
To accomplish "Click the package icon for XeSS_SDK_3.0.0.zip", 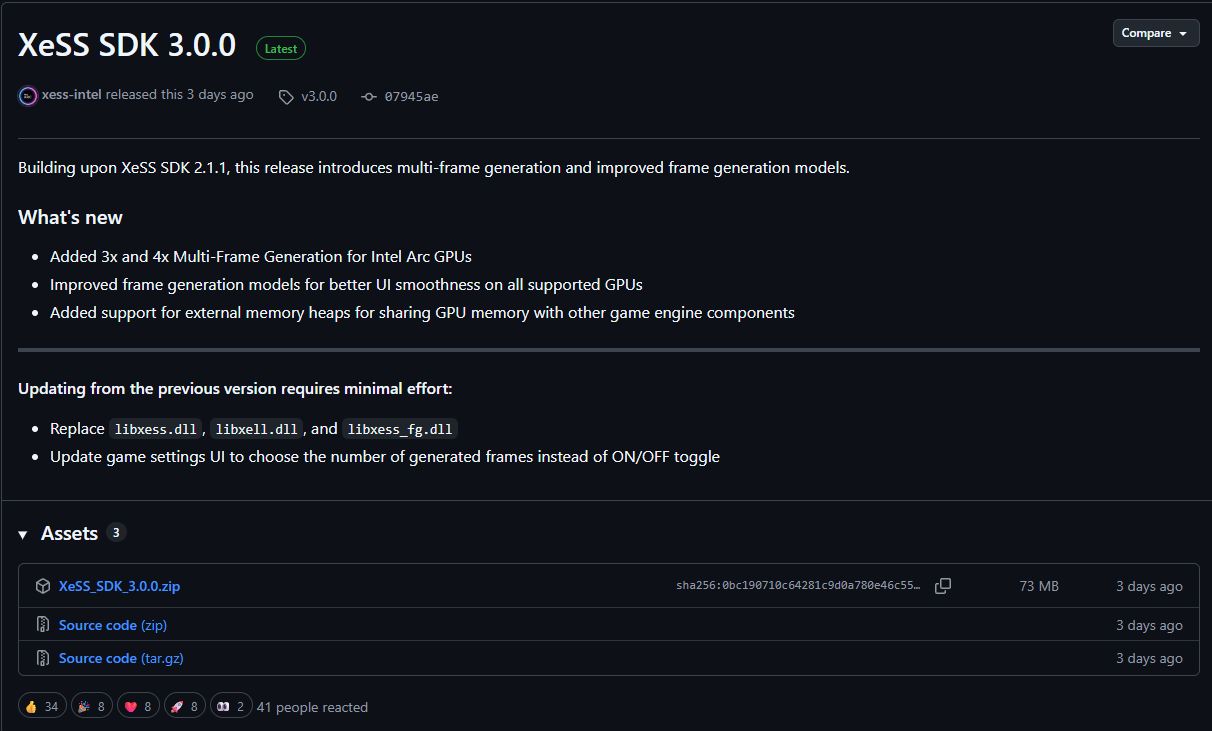I will tap(43, 586).
